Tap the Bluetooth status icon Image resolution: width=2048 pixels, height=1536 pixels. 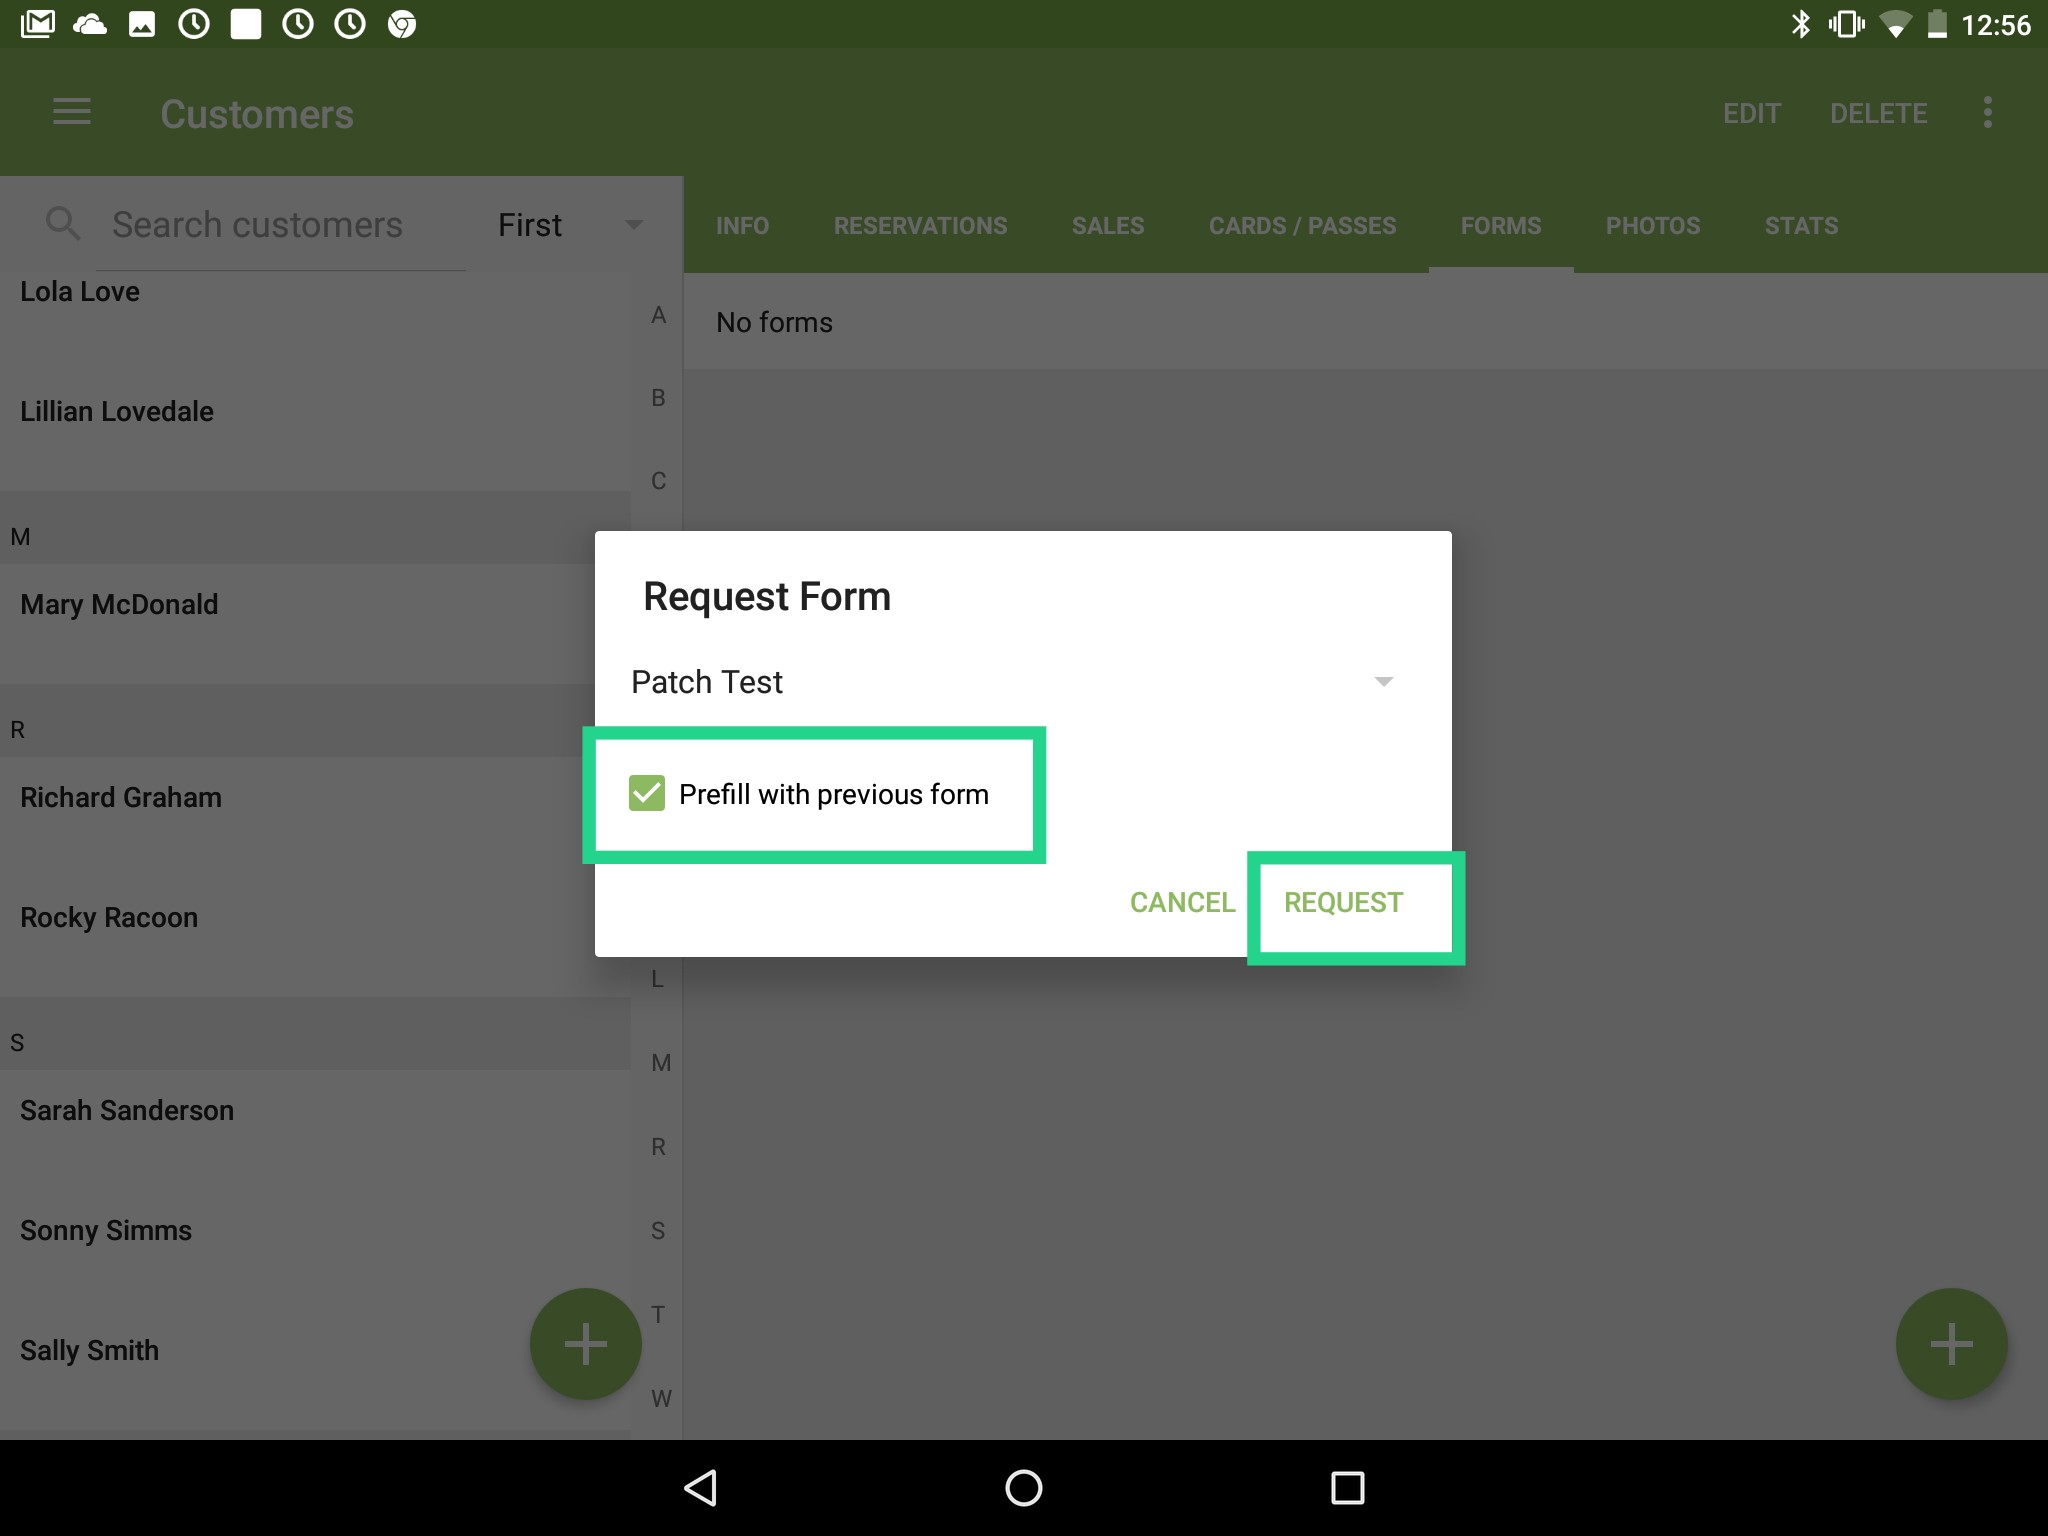pos(1803,23)
